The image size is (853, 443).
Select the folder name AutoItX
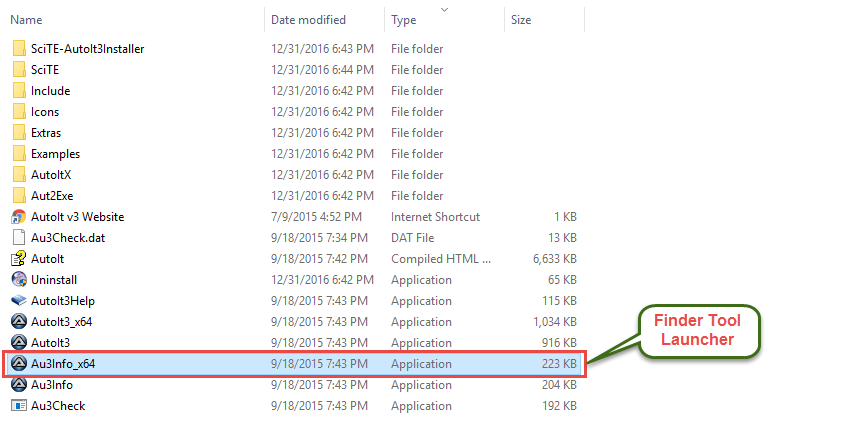[51, 175]
